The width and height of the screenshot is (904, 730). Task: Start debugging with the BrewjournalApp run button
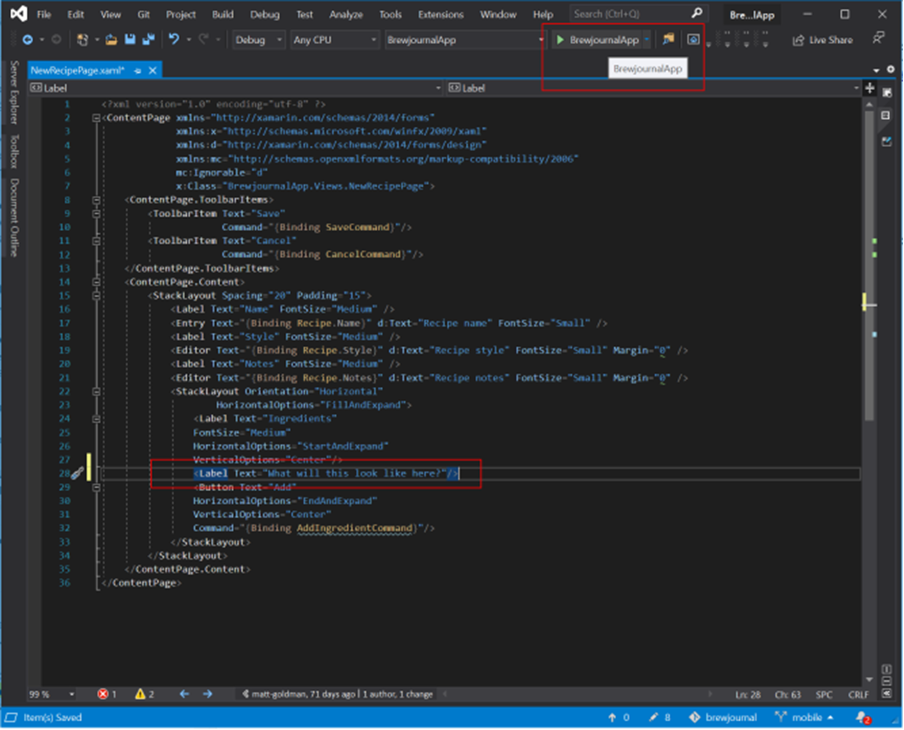coord(597,40)
